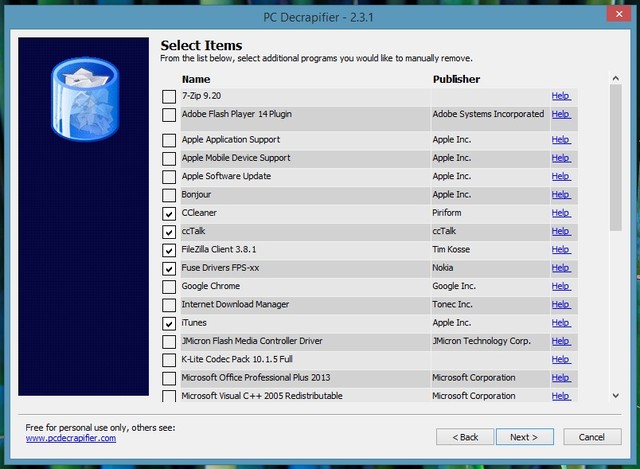Screen dimensions: 640x469
Task: Open Help link for K-Lite Codec Pack
Action: click(561, 360)
